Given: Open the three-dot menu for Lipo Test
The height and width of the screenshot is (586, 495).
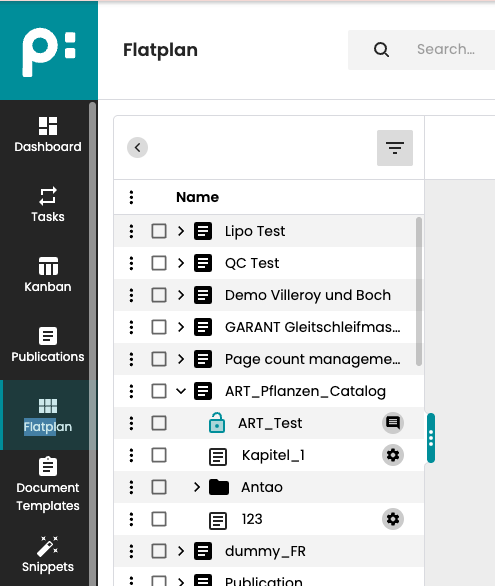Looking at the screenshot, I should (x=131, y=231).
